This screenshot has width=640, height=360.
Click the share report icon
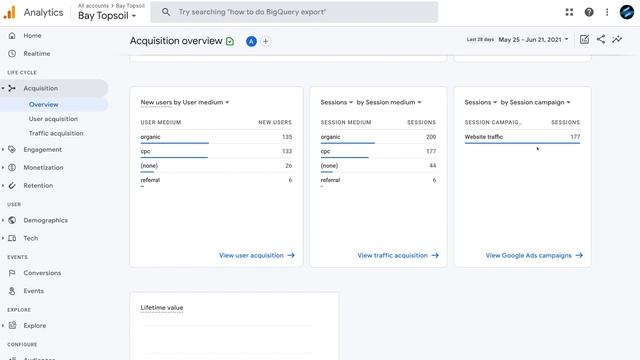(601, 39)
